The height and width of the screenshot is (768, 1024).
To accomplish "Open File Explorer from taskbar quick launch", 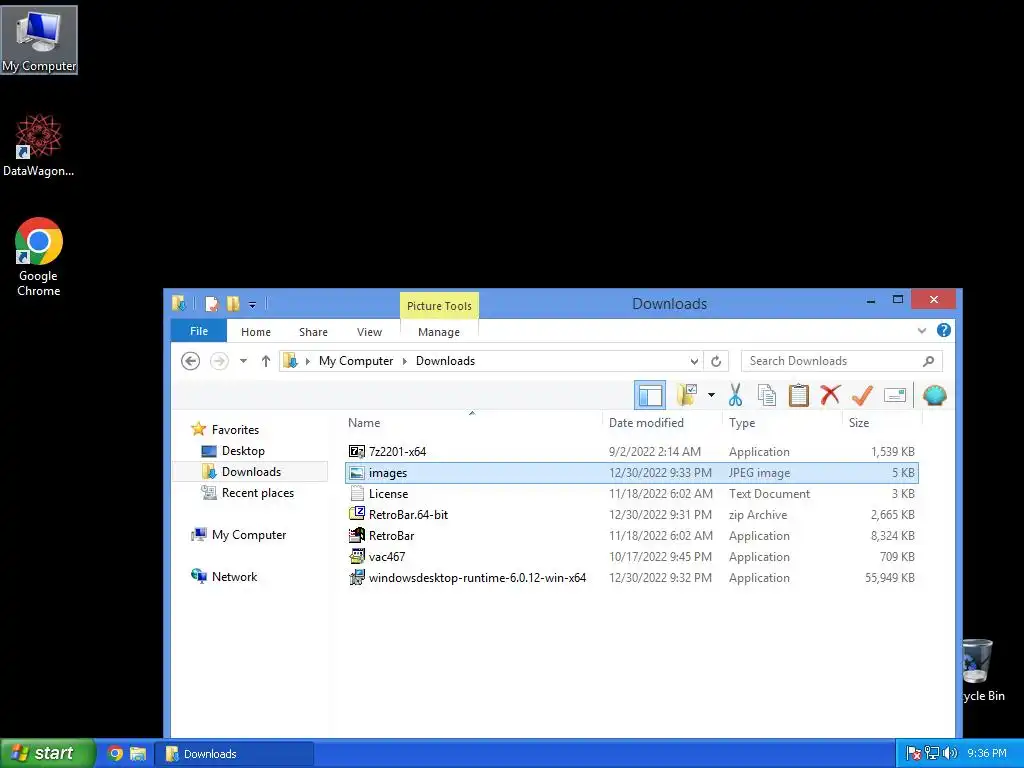I will (x=138, y=754).
